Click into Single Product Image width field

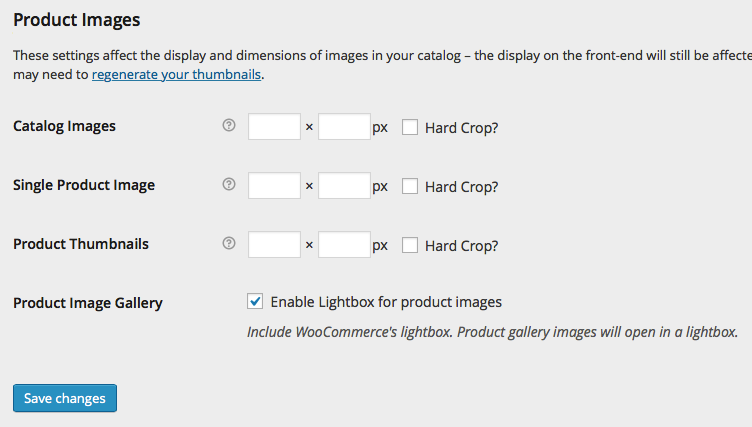(274, 186)
